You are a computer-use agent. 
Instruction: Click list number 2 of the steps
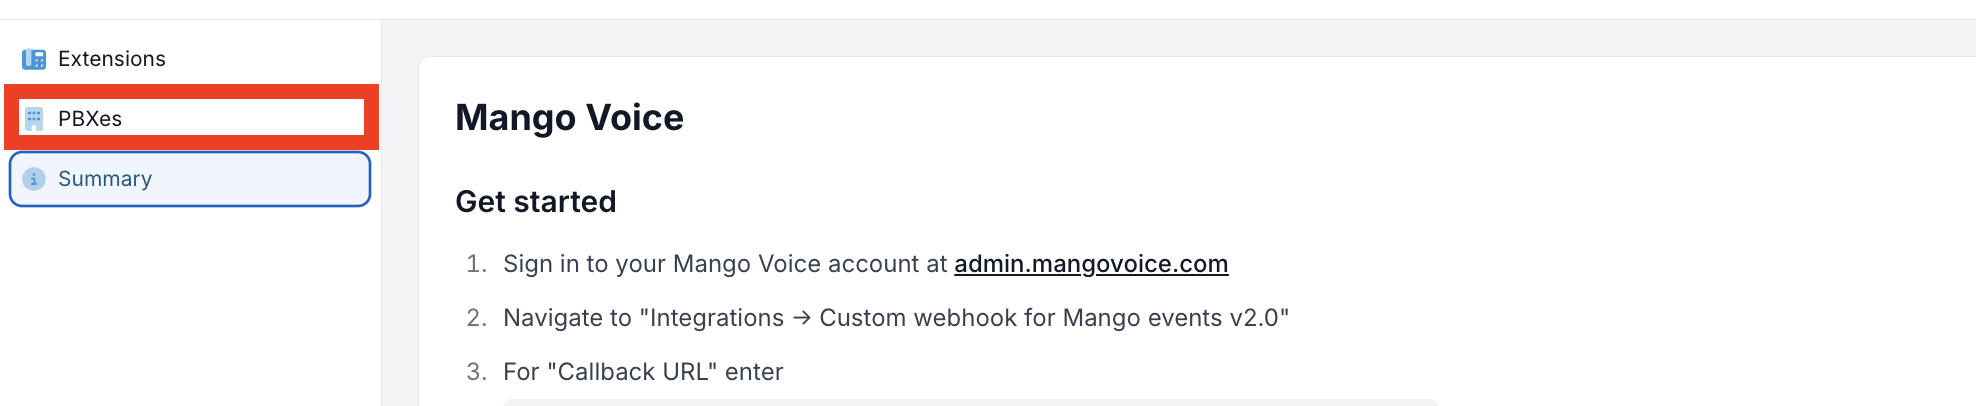(x=477, y=318)
